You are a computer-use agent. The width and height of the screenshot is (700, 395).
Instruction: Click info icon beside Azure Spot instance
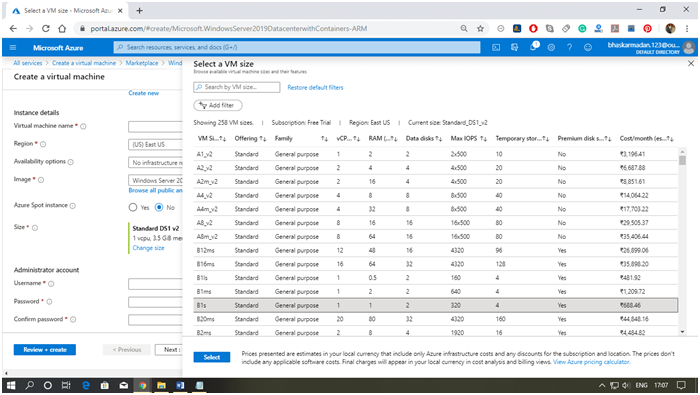click(73, 206)
